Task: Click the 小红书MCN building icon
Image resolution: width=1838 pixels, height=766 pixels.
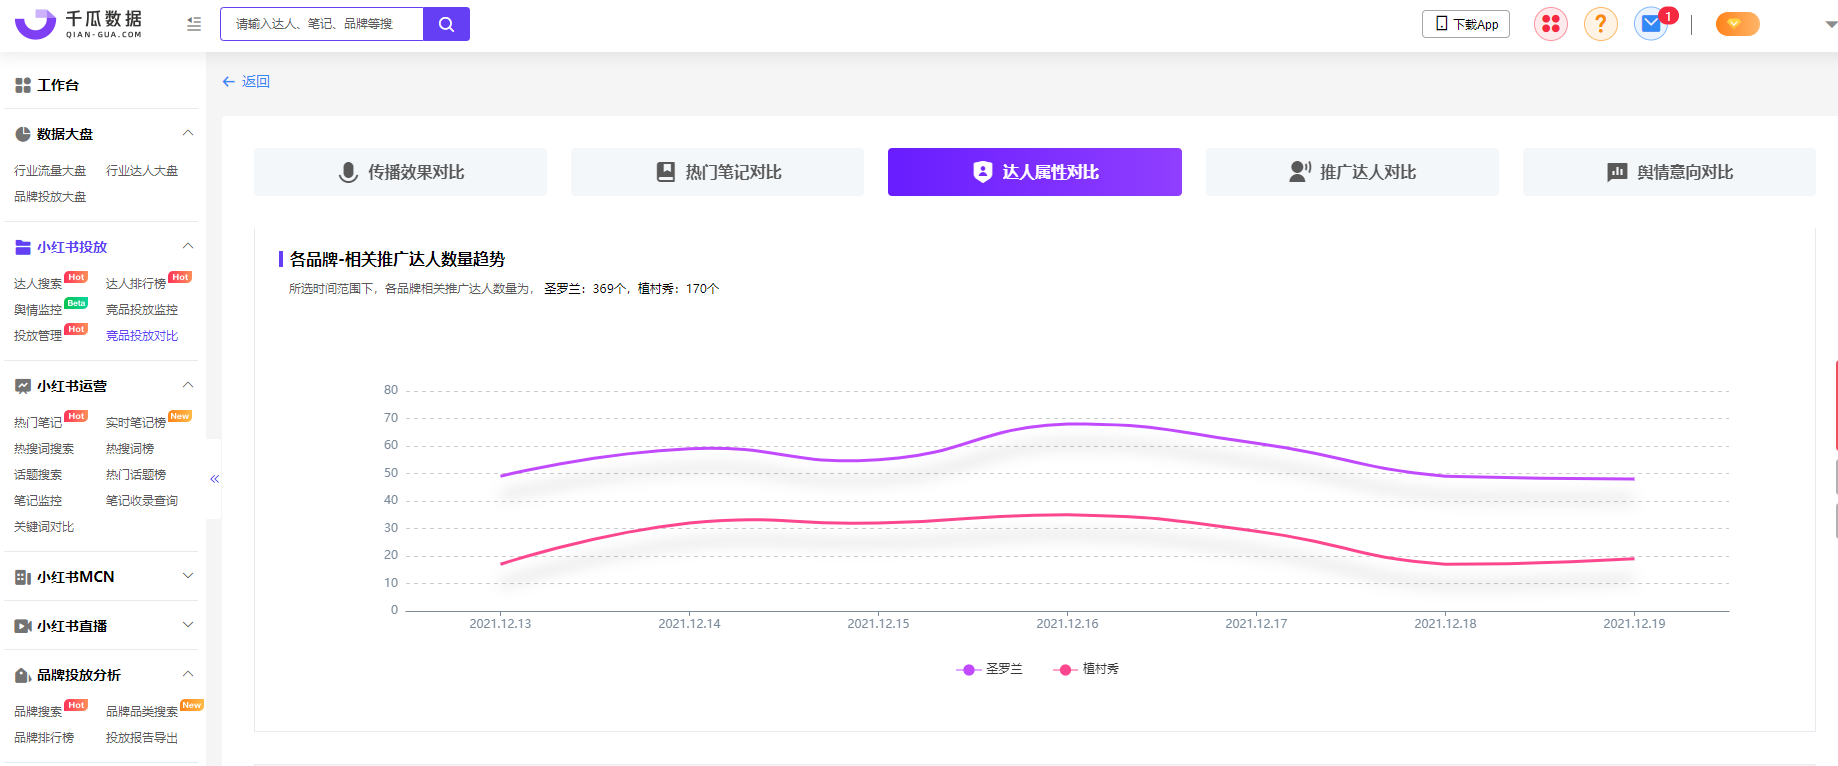Action: tap(23, 577)
